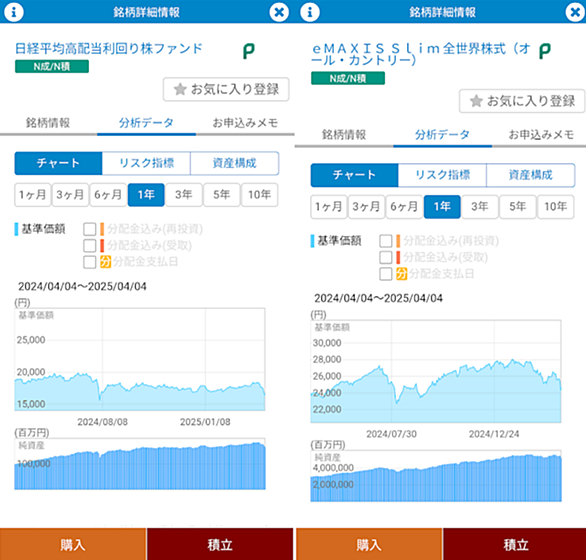Set right chart period to 1ヶ月

(x=329, y=207)
